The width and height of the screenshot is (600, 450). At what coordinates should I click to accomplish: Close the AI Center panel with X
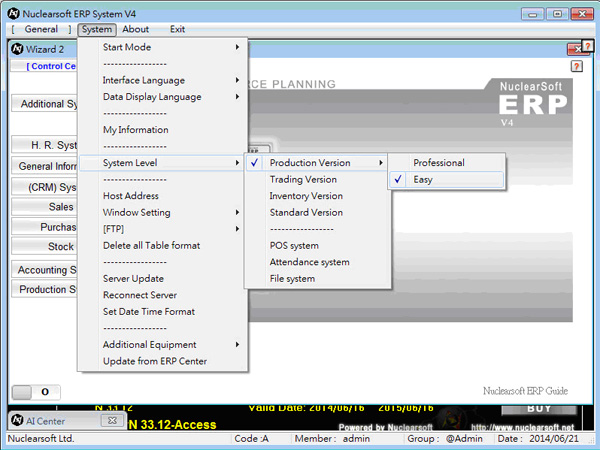coord(112,421)
